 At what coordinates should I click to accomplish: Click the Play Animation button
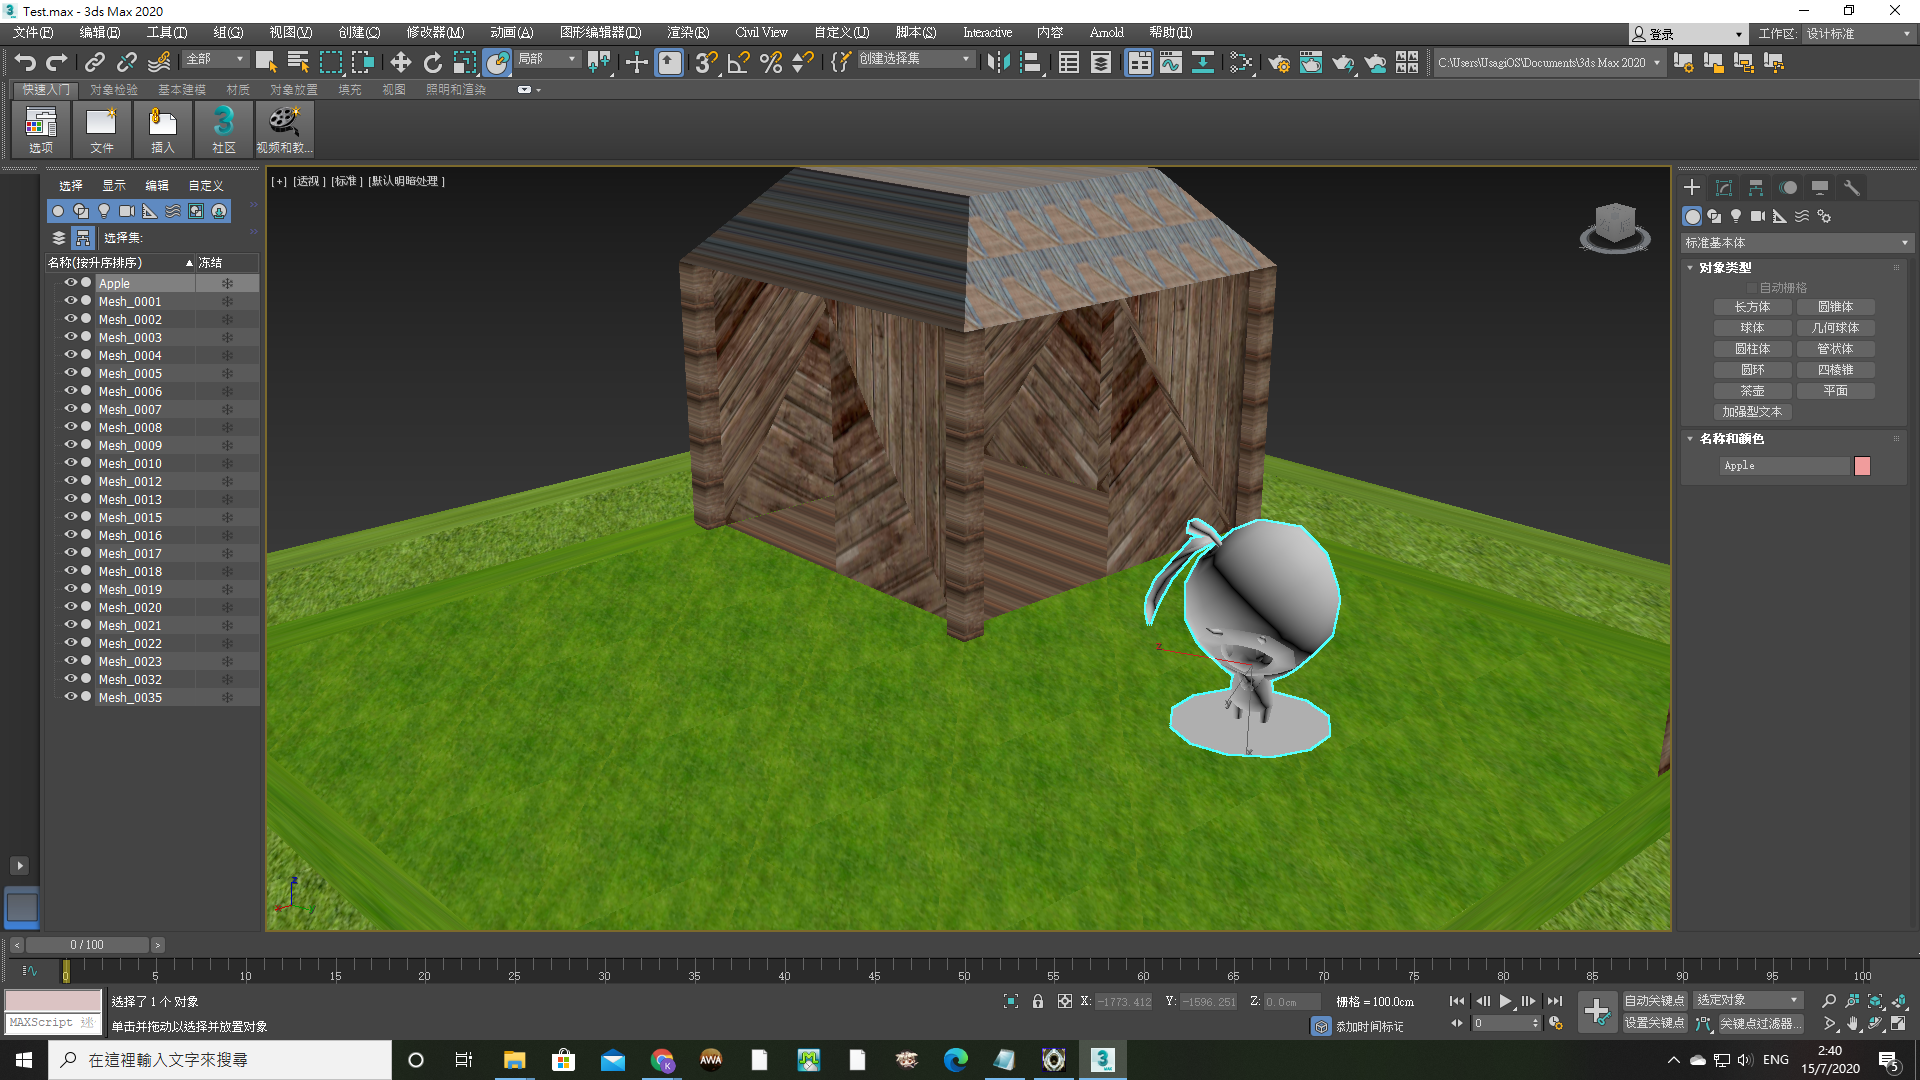1505,1001
